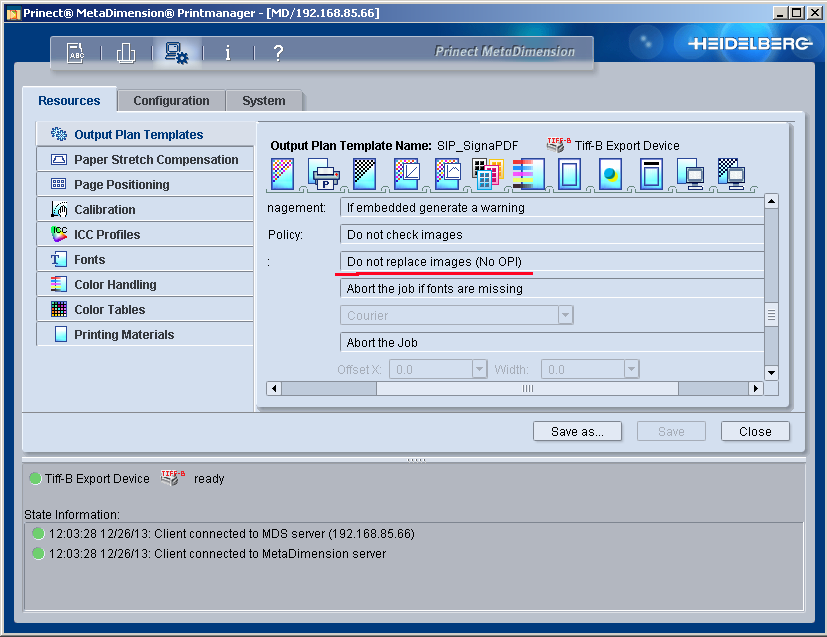Screen dimensions: 827x637
Task: Expand the Courier font dropdown arrow
Action: tap(565, 315)
